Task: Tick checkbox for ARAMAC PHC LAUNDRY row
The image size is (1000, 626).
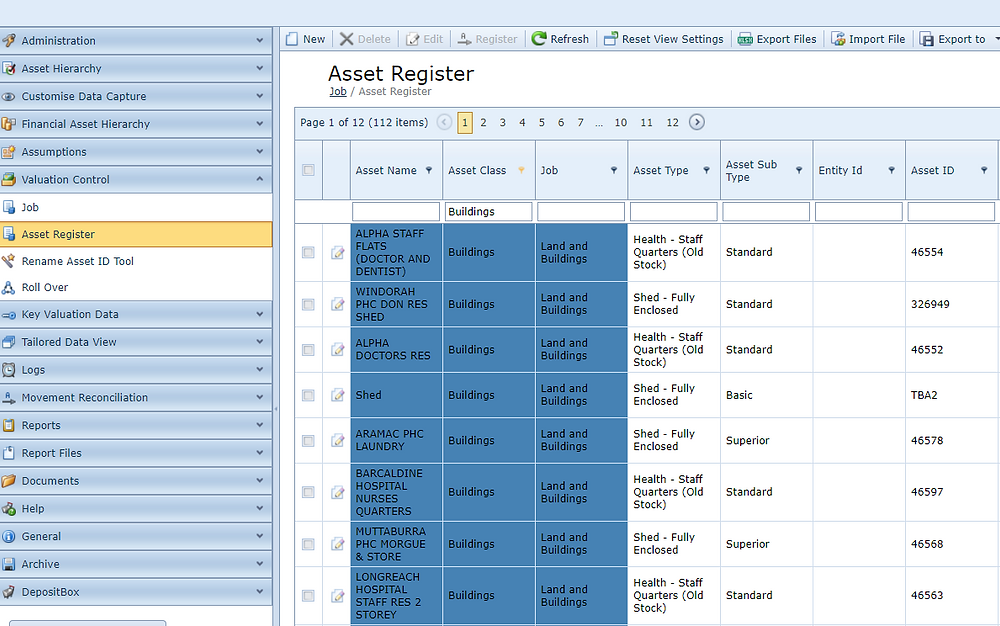Action: point(308,440)
